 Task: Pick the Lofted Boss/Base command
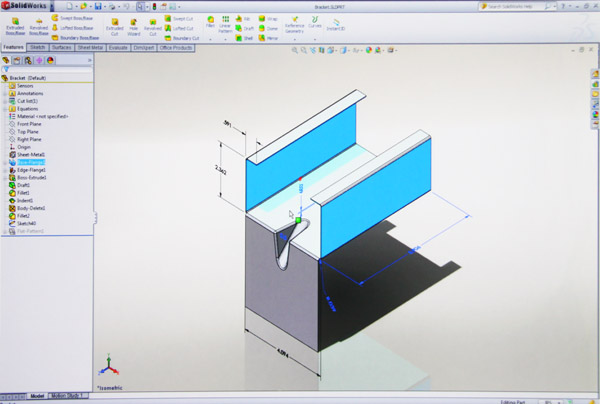[x=72, y=28]
